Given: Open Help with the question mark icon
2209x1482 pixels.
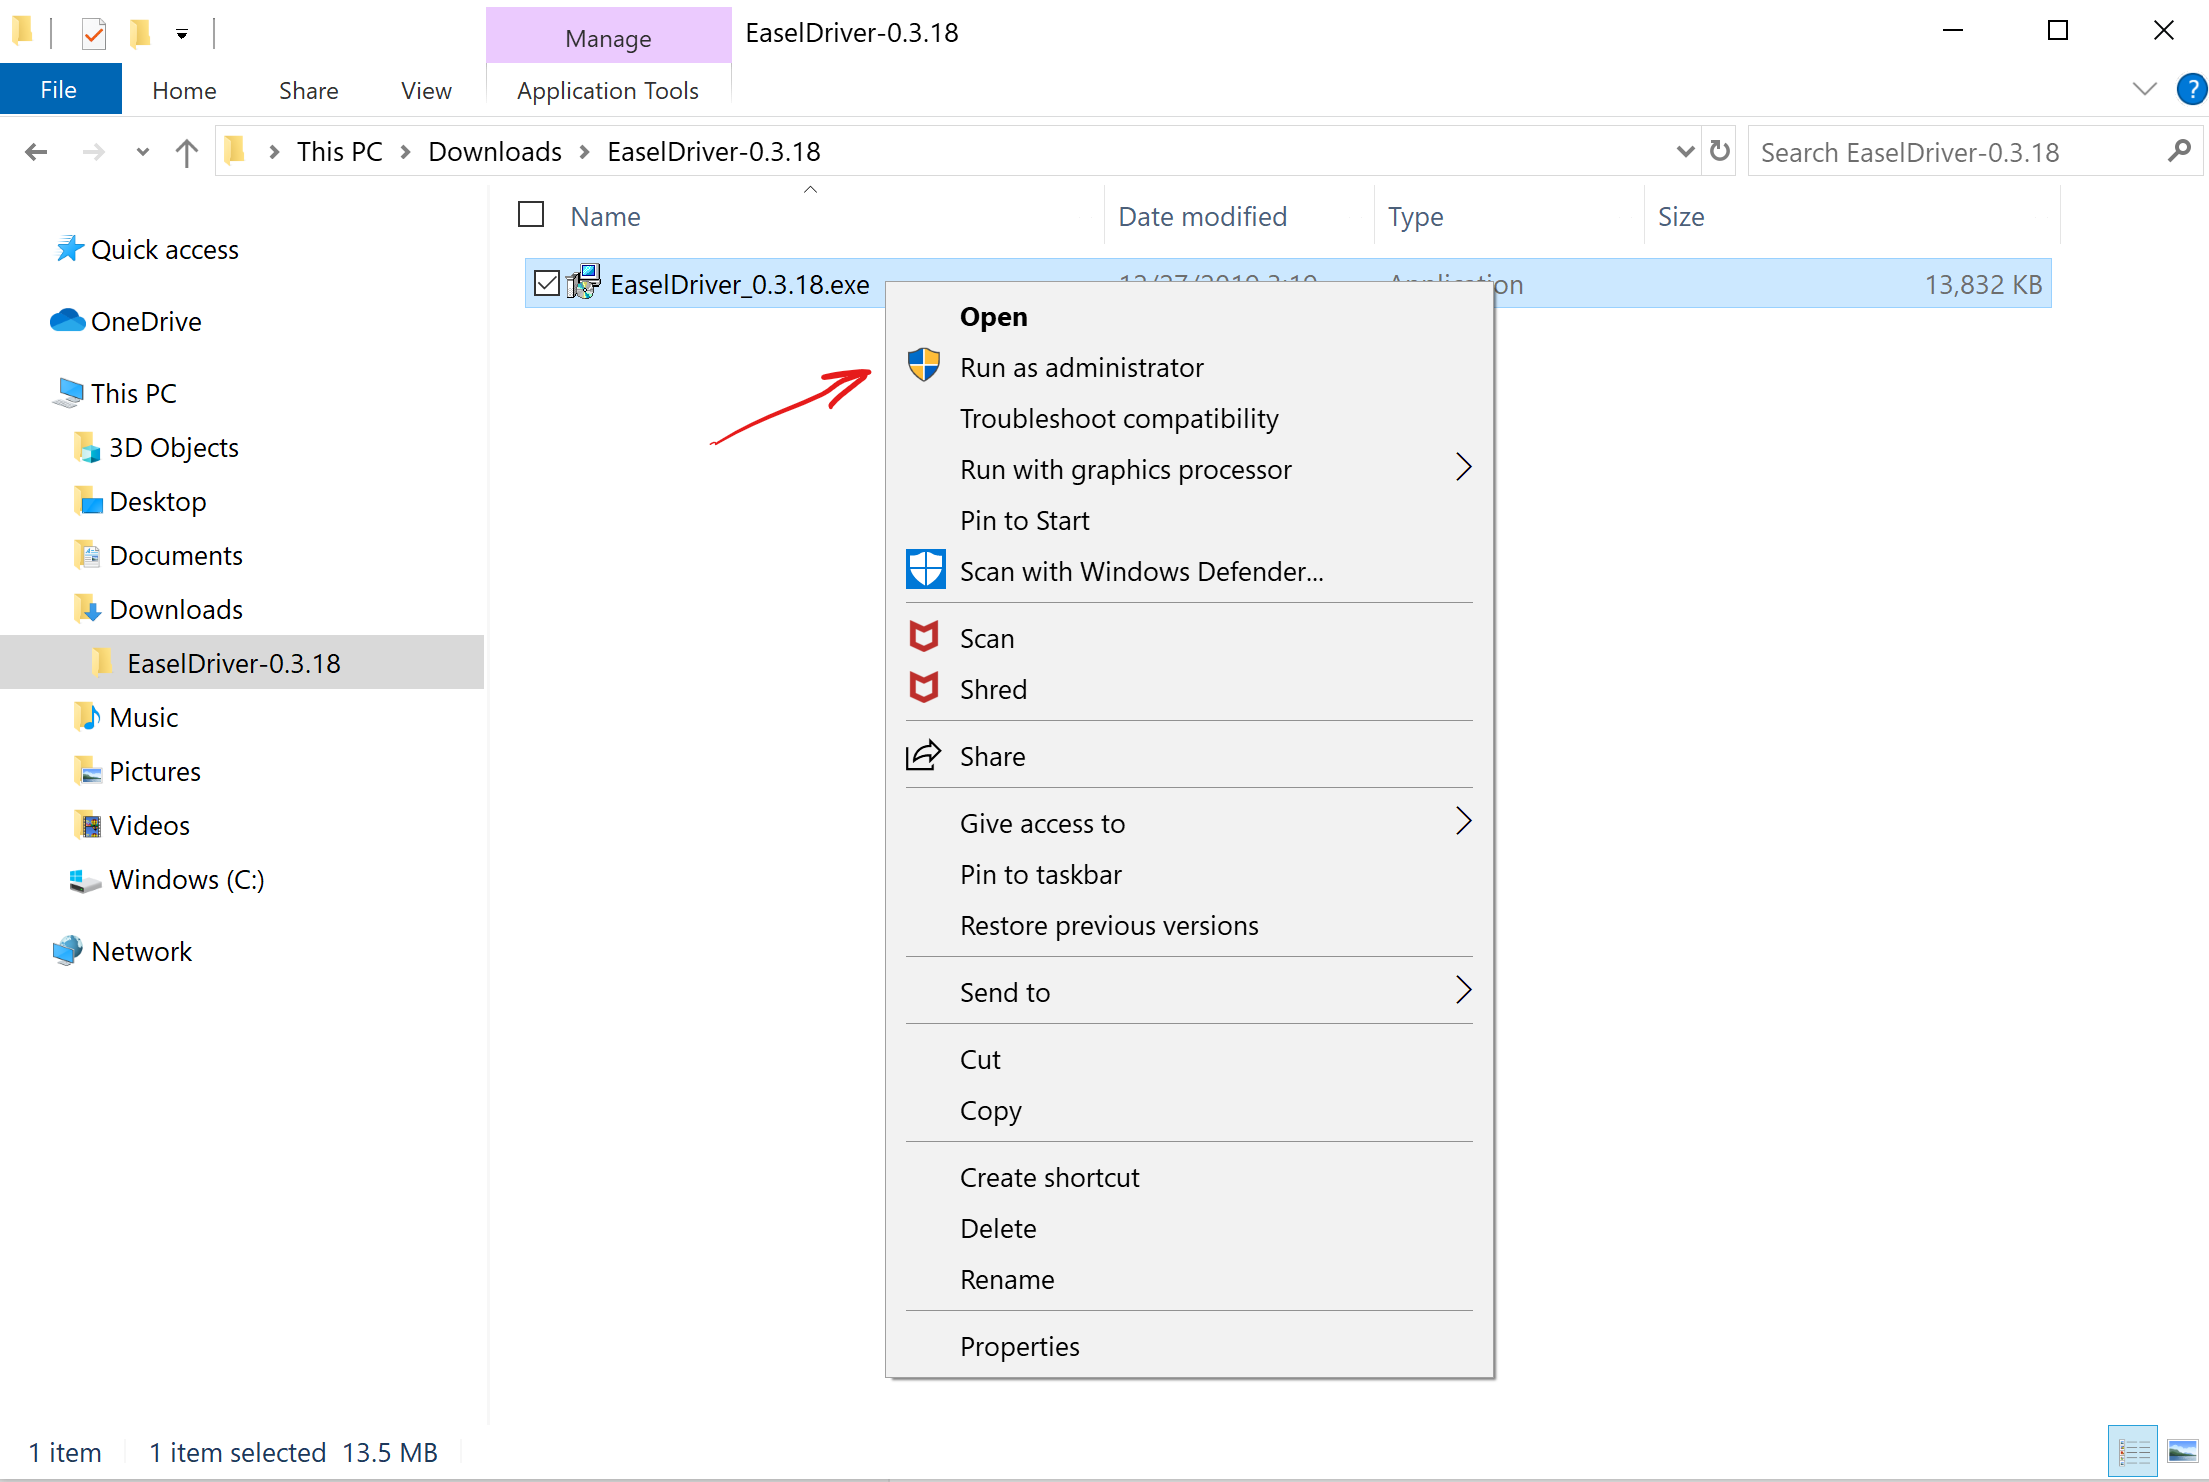Looking at the screenshot, I should tap(2192, 89).
